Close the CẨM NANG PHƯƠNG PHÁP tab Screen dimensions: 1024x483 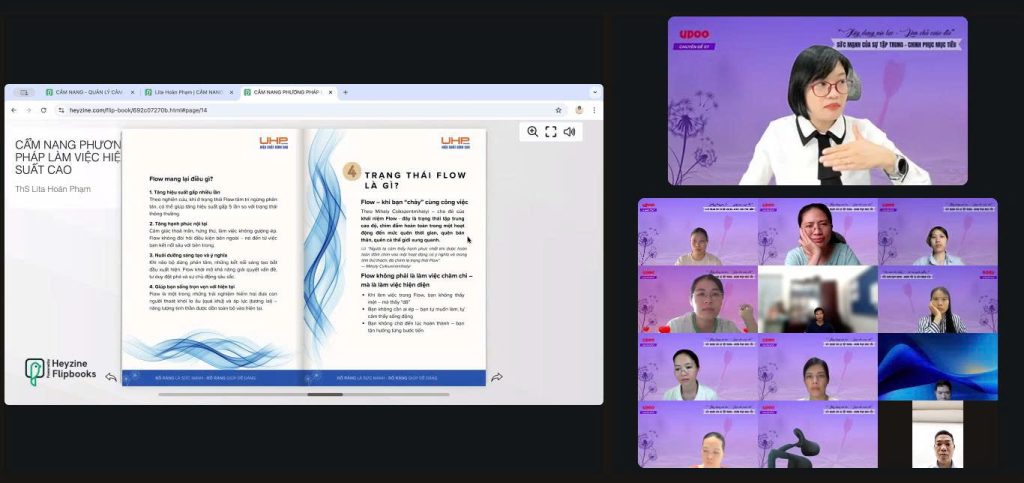[x=330, y=92]
